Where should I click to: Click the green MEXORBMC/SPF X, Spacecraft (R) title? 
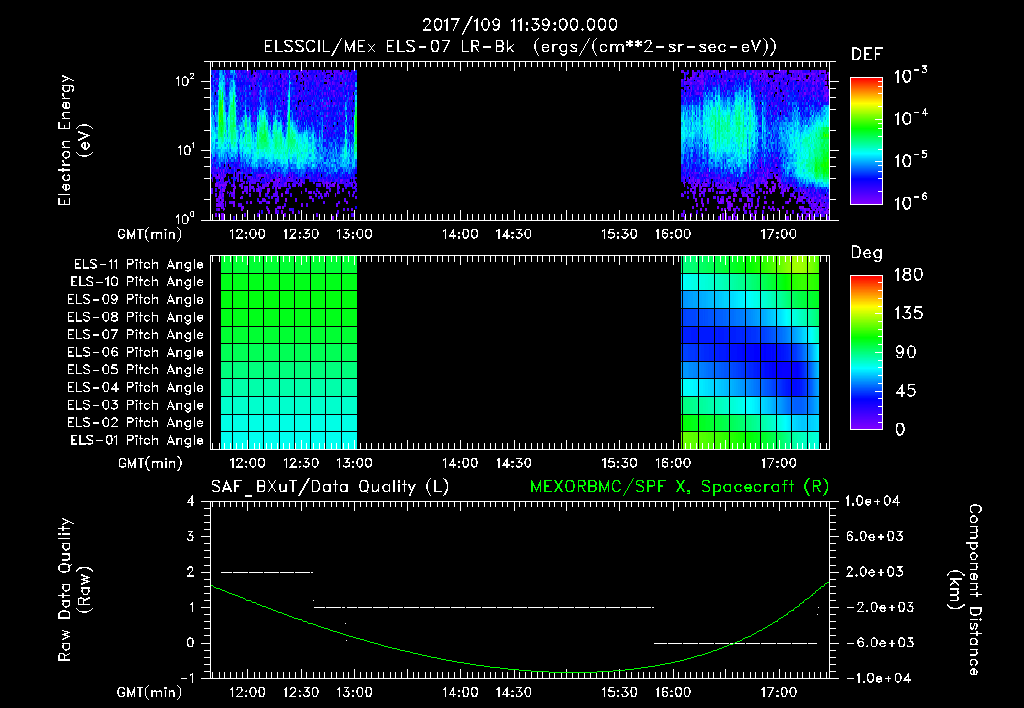pyautogui.click(x=679, y=487)
